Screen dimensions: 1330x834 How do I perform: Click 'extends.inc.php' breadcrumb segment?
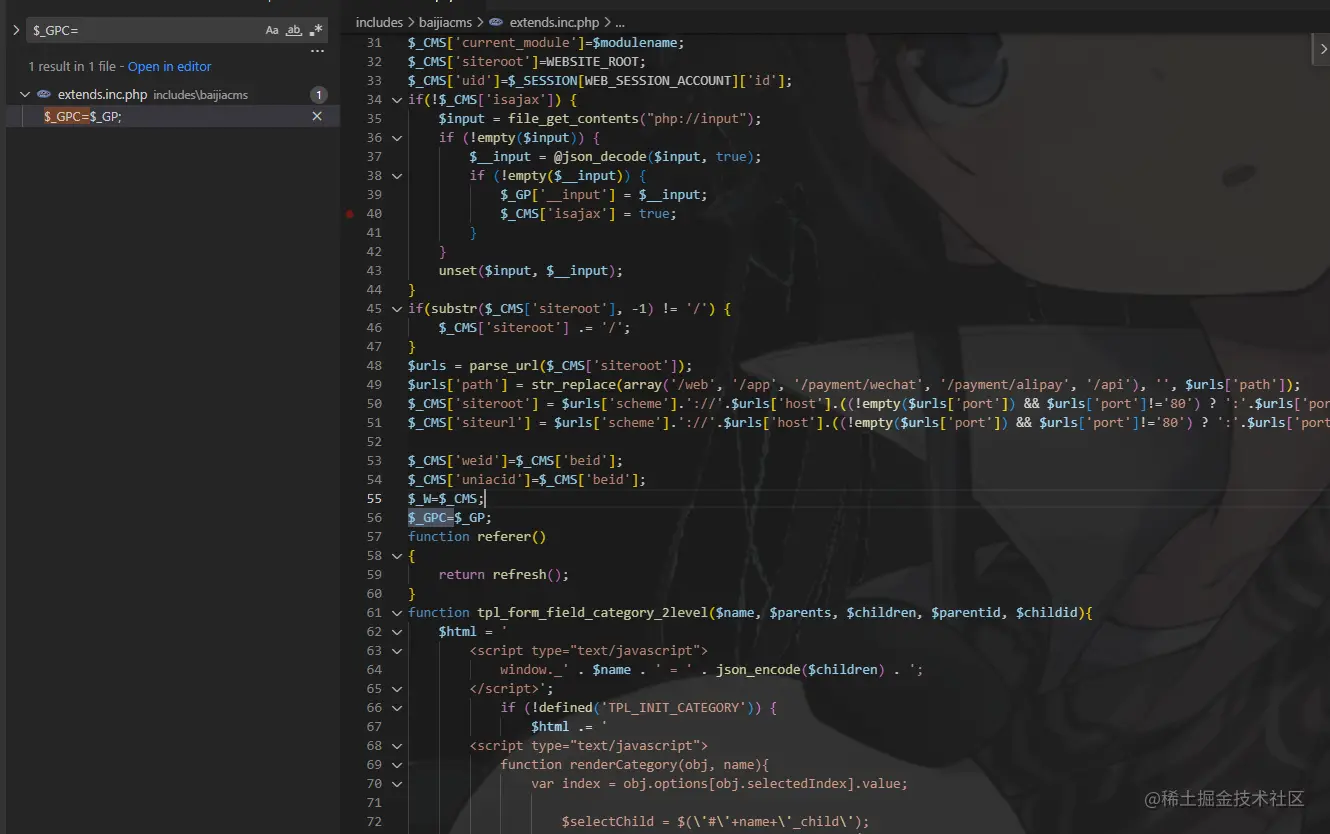tap(554, 22)
